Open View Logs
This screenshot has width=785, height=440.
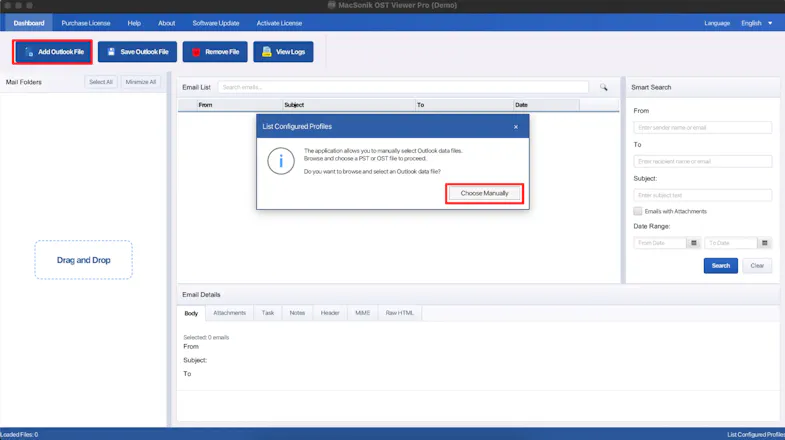tap(283, 52)
